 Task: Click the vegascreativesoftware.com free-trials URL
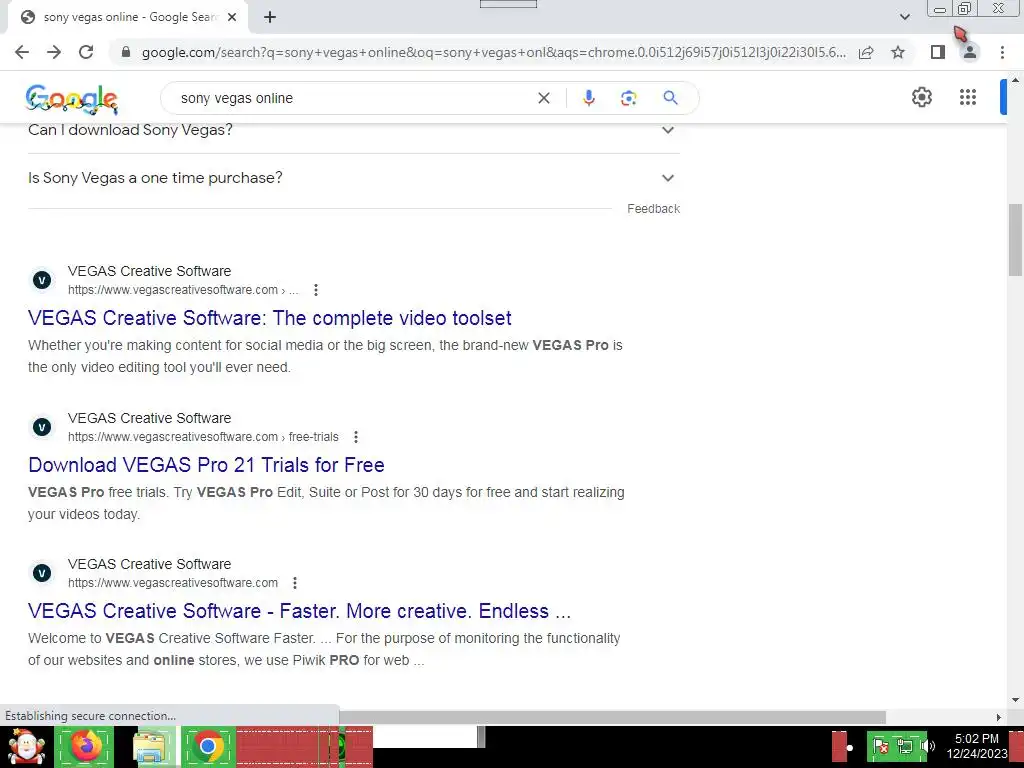203,437
